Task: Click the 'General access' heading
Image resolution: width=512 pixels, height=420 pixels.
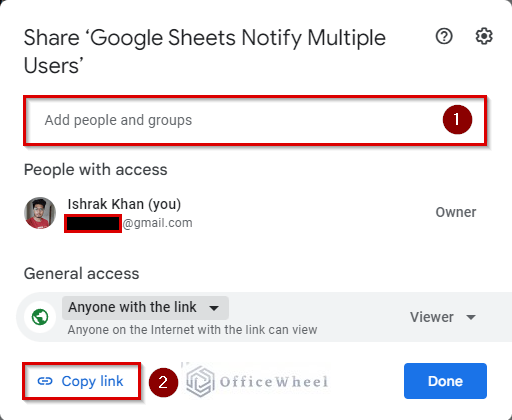Action: 81,274
